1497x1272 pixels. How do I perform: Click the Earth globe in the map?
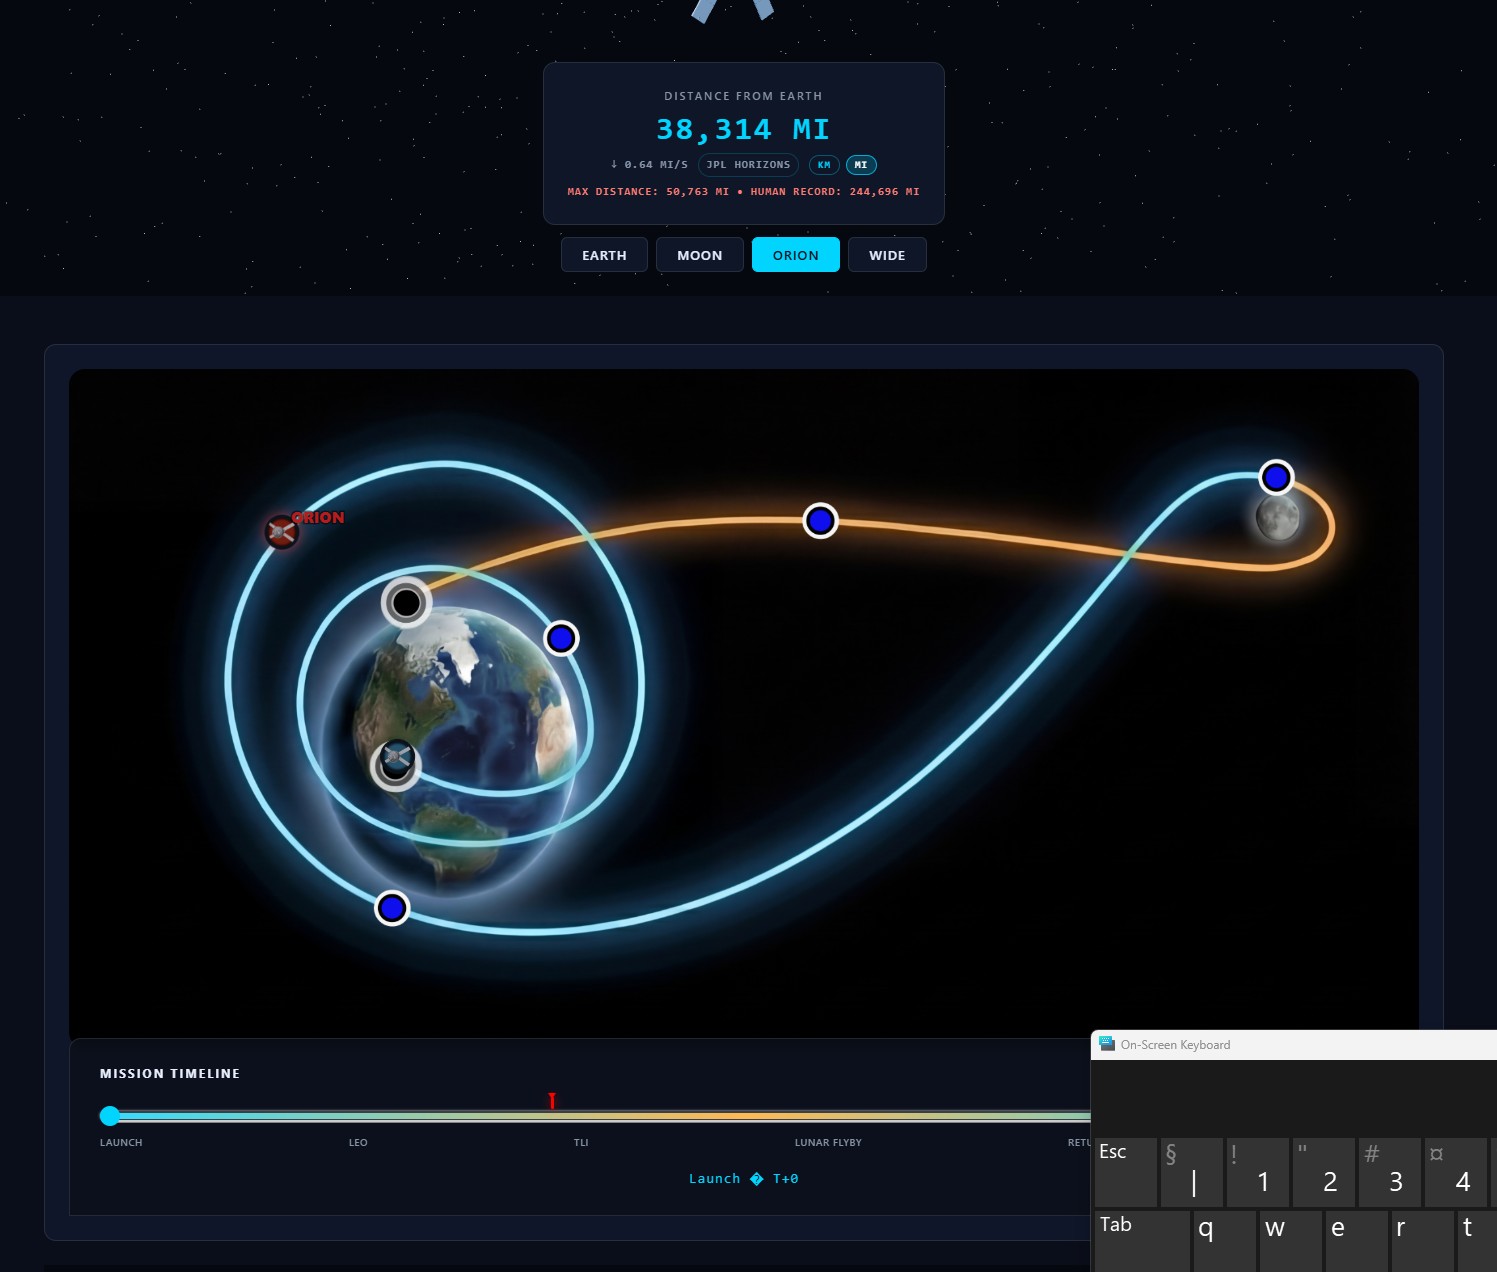pos(450,750)
